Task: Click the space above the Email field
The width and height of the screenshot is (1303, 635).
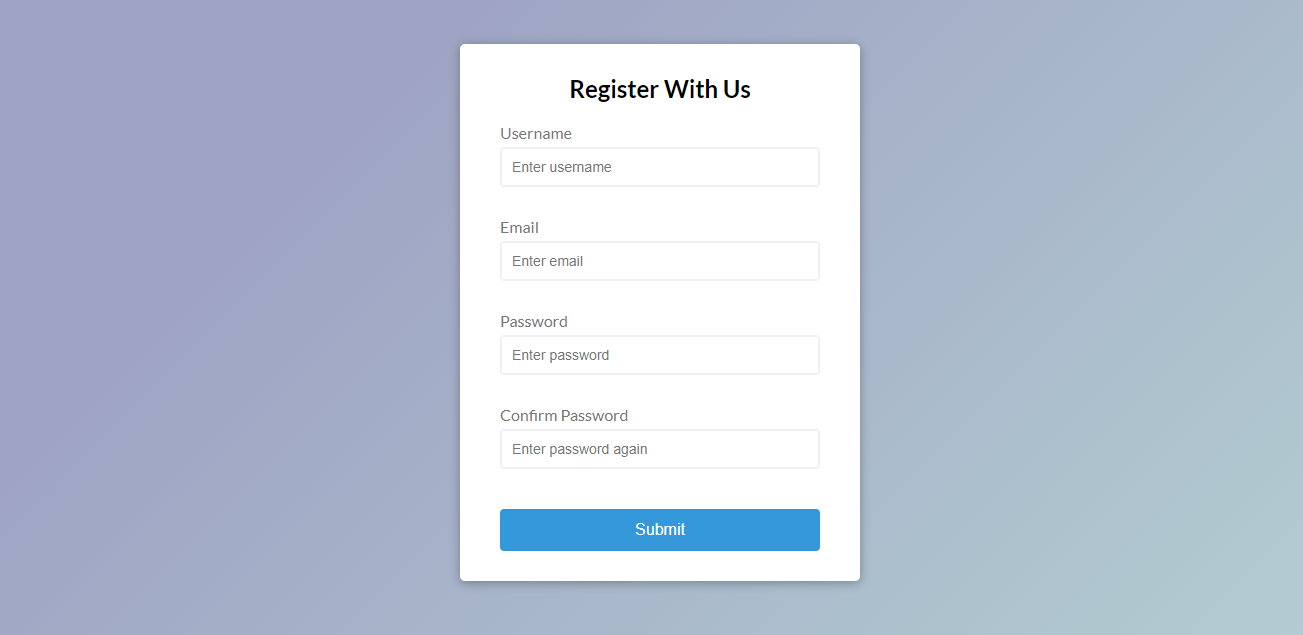Action: click(x=660, y=205)
